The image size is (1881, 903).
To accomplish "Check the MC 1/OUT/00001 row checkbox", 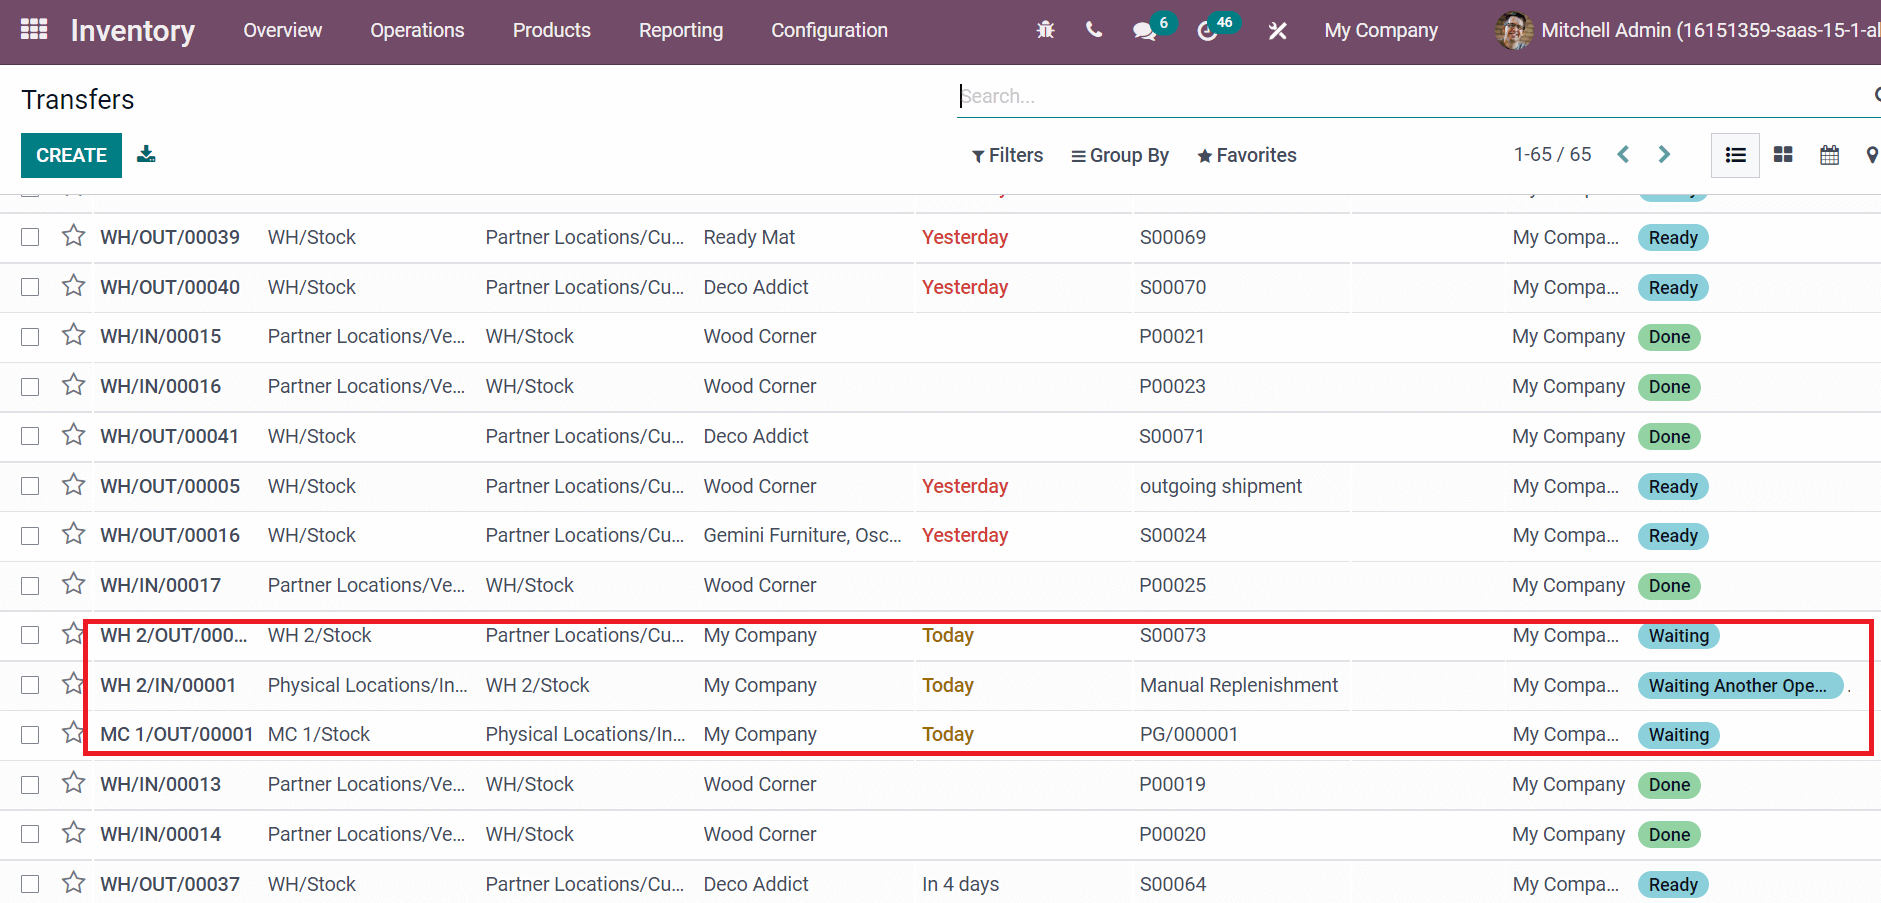I will [x=30, y=735].
